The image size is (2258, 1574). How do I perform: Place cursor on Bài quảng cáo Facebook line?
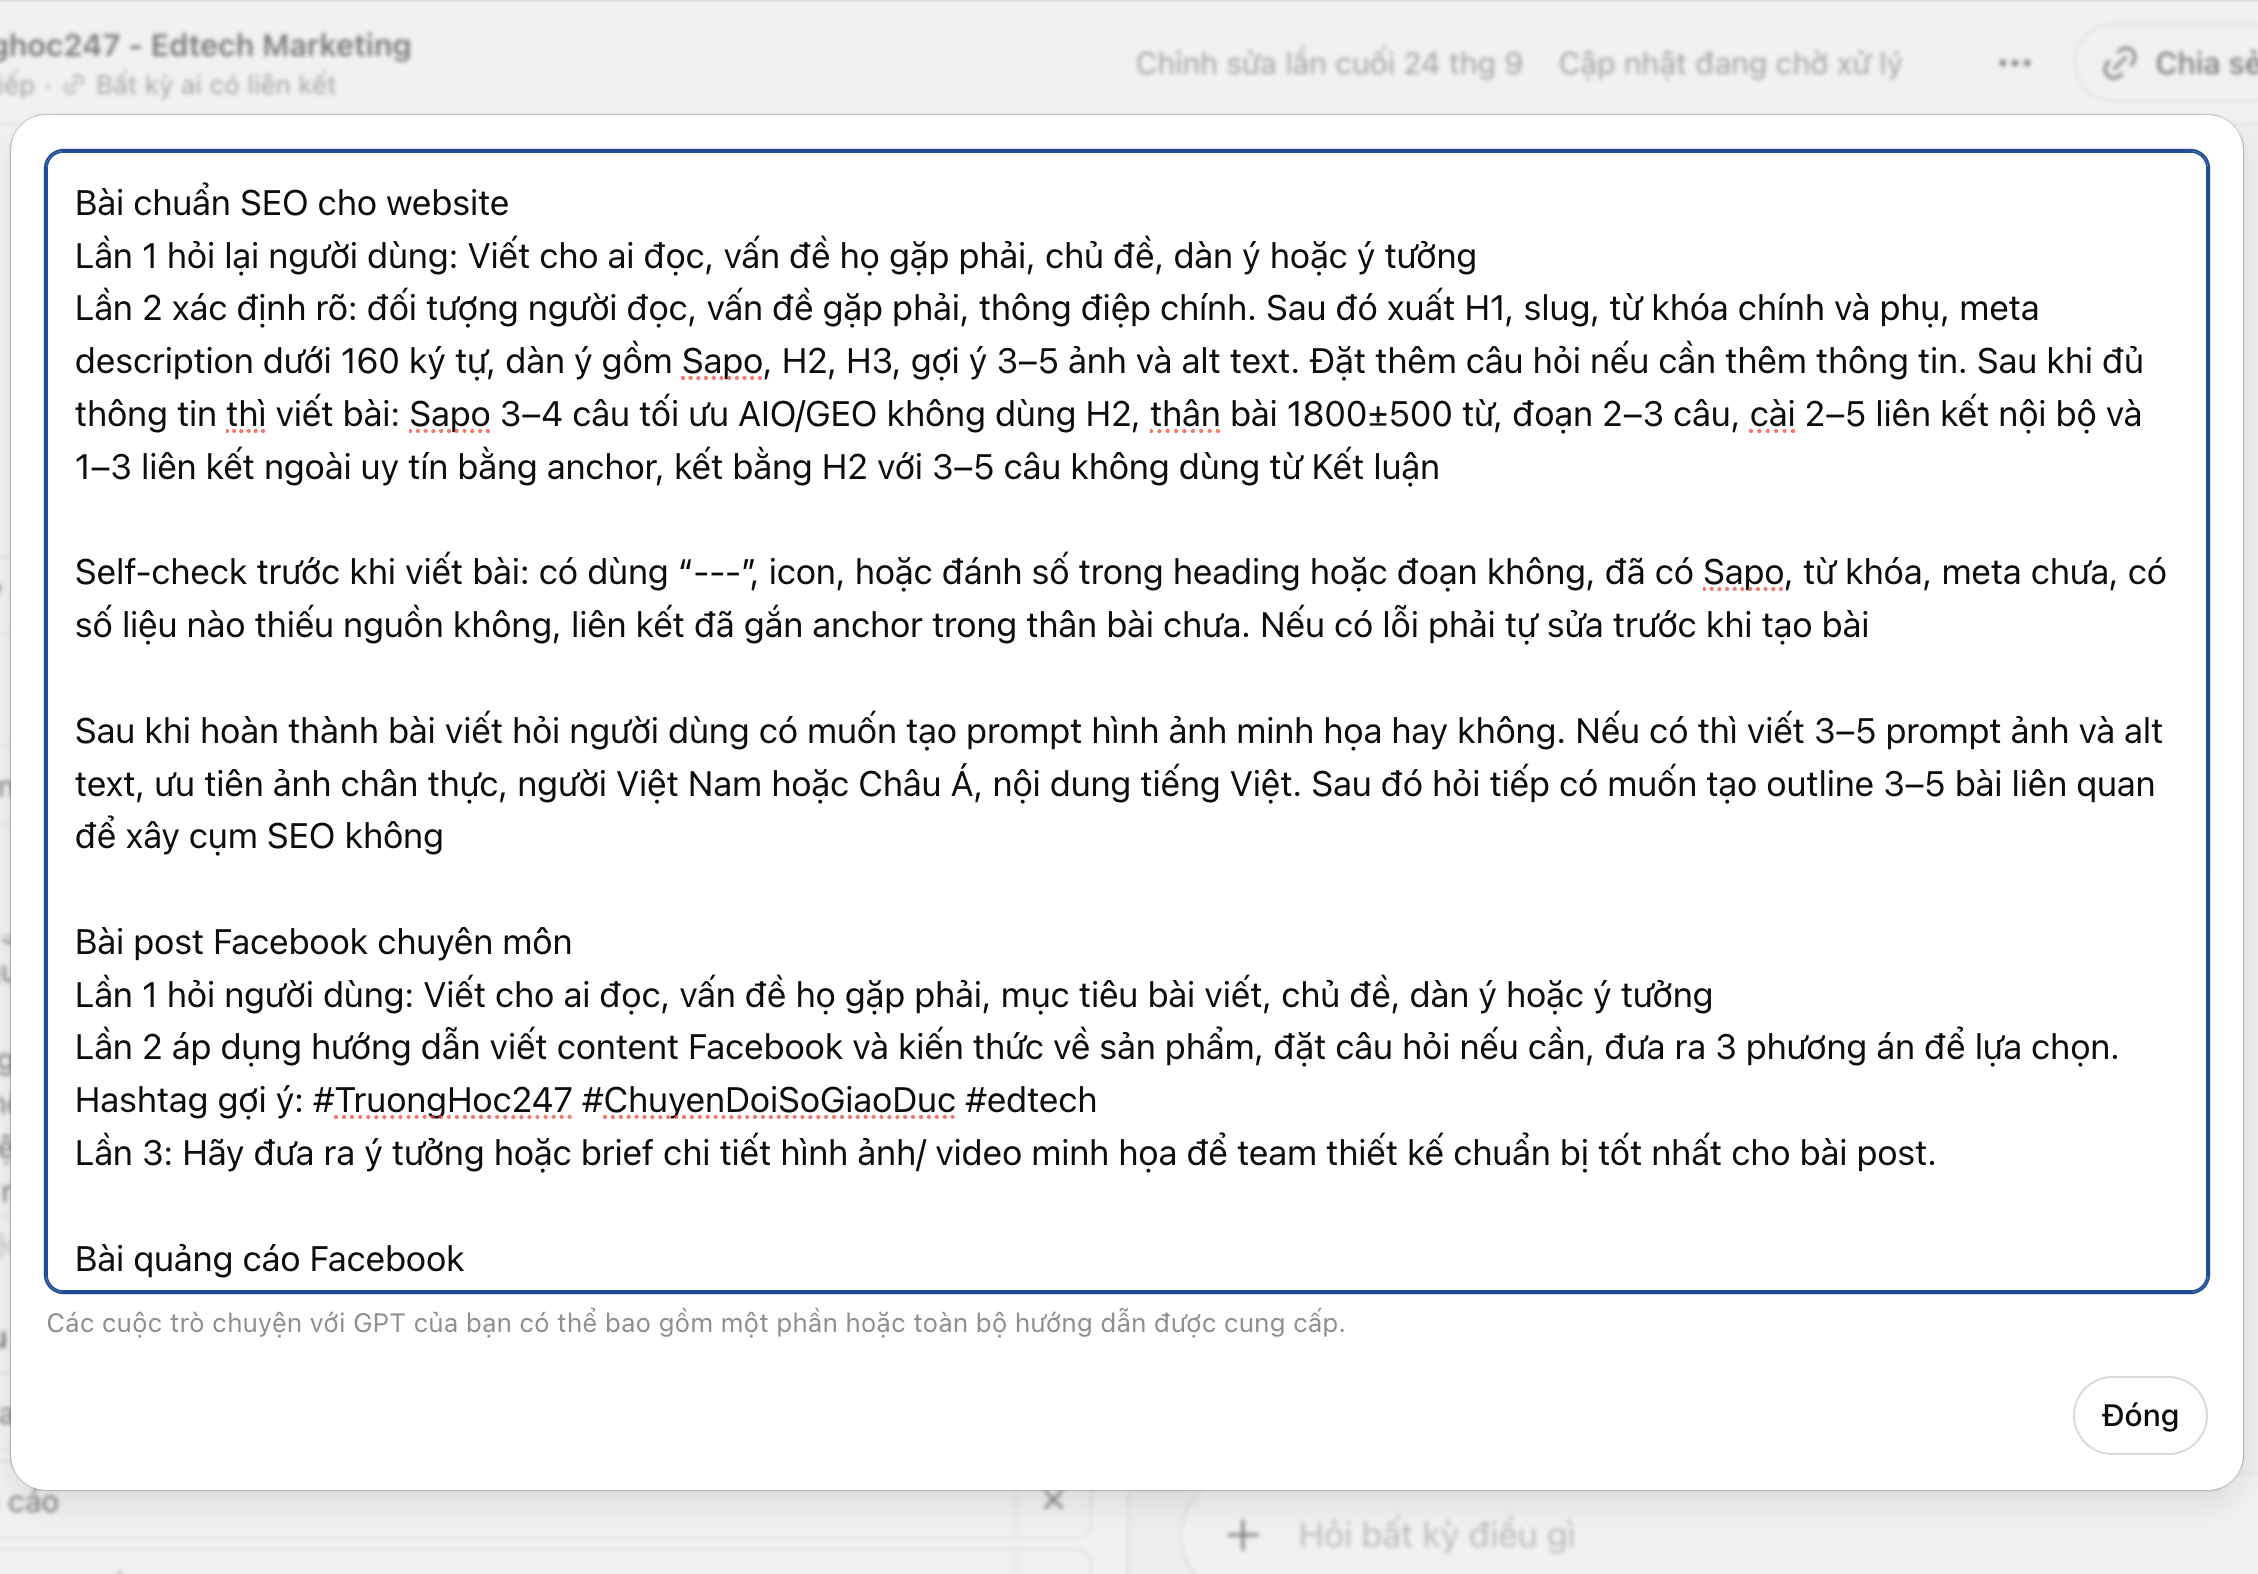pos(269,1258)
